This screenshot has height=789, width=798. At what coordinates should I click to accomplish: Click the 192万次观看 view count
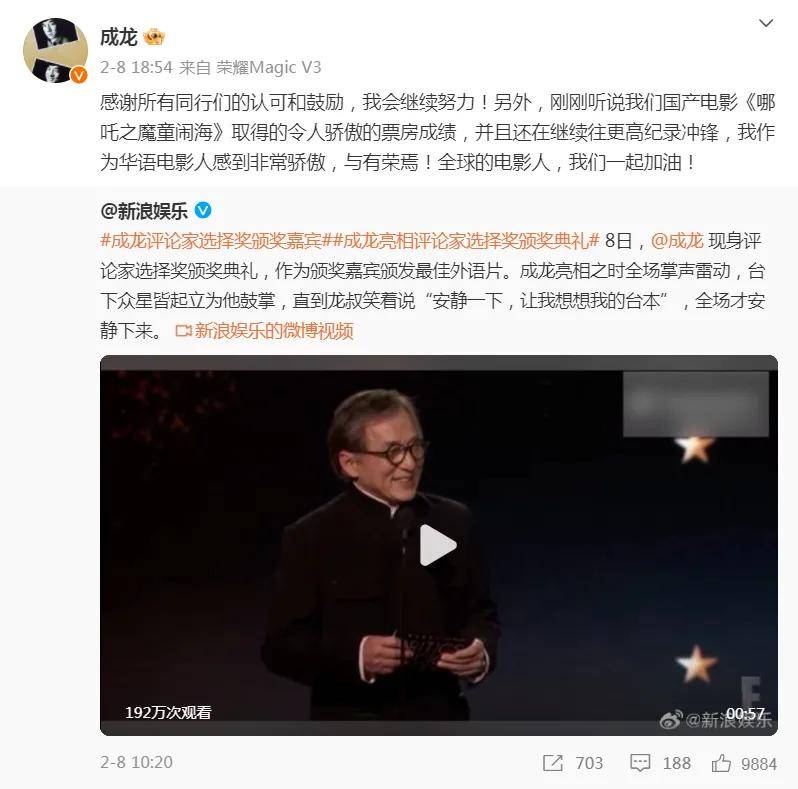click(168, 712)
